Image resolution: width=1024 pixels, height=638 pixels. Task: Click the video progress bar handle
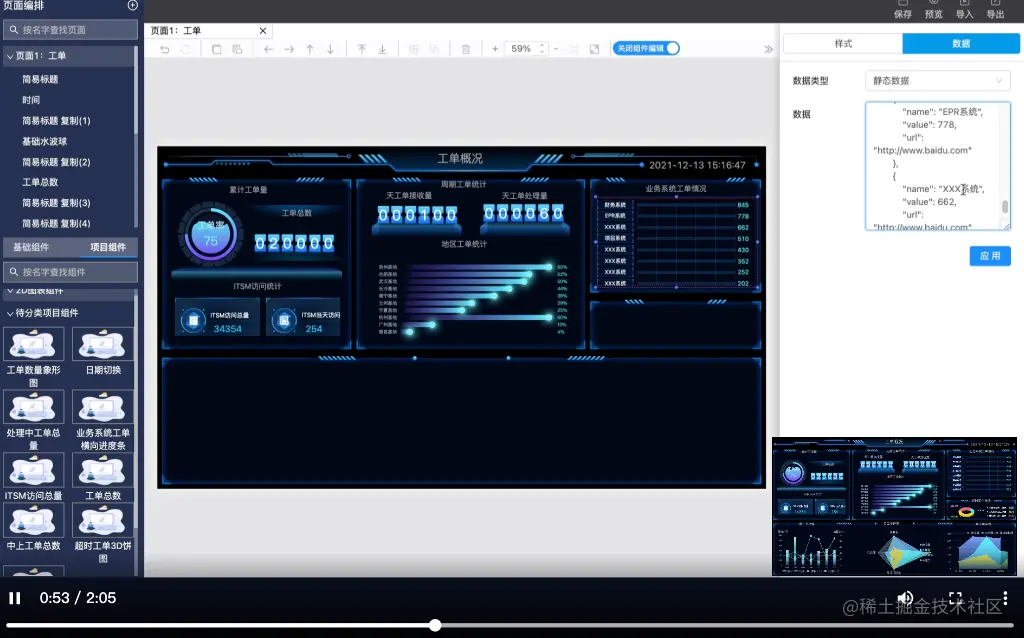(x=435, y=626)
